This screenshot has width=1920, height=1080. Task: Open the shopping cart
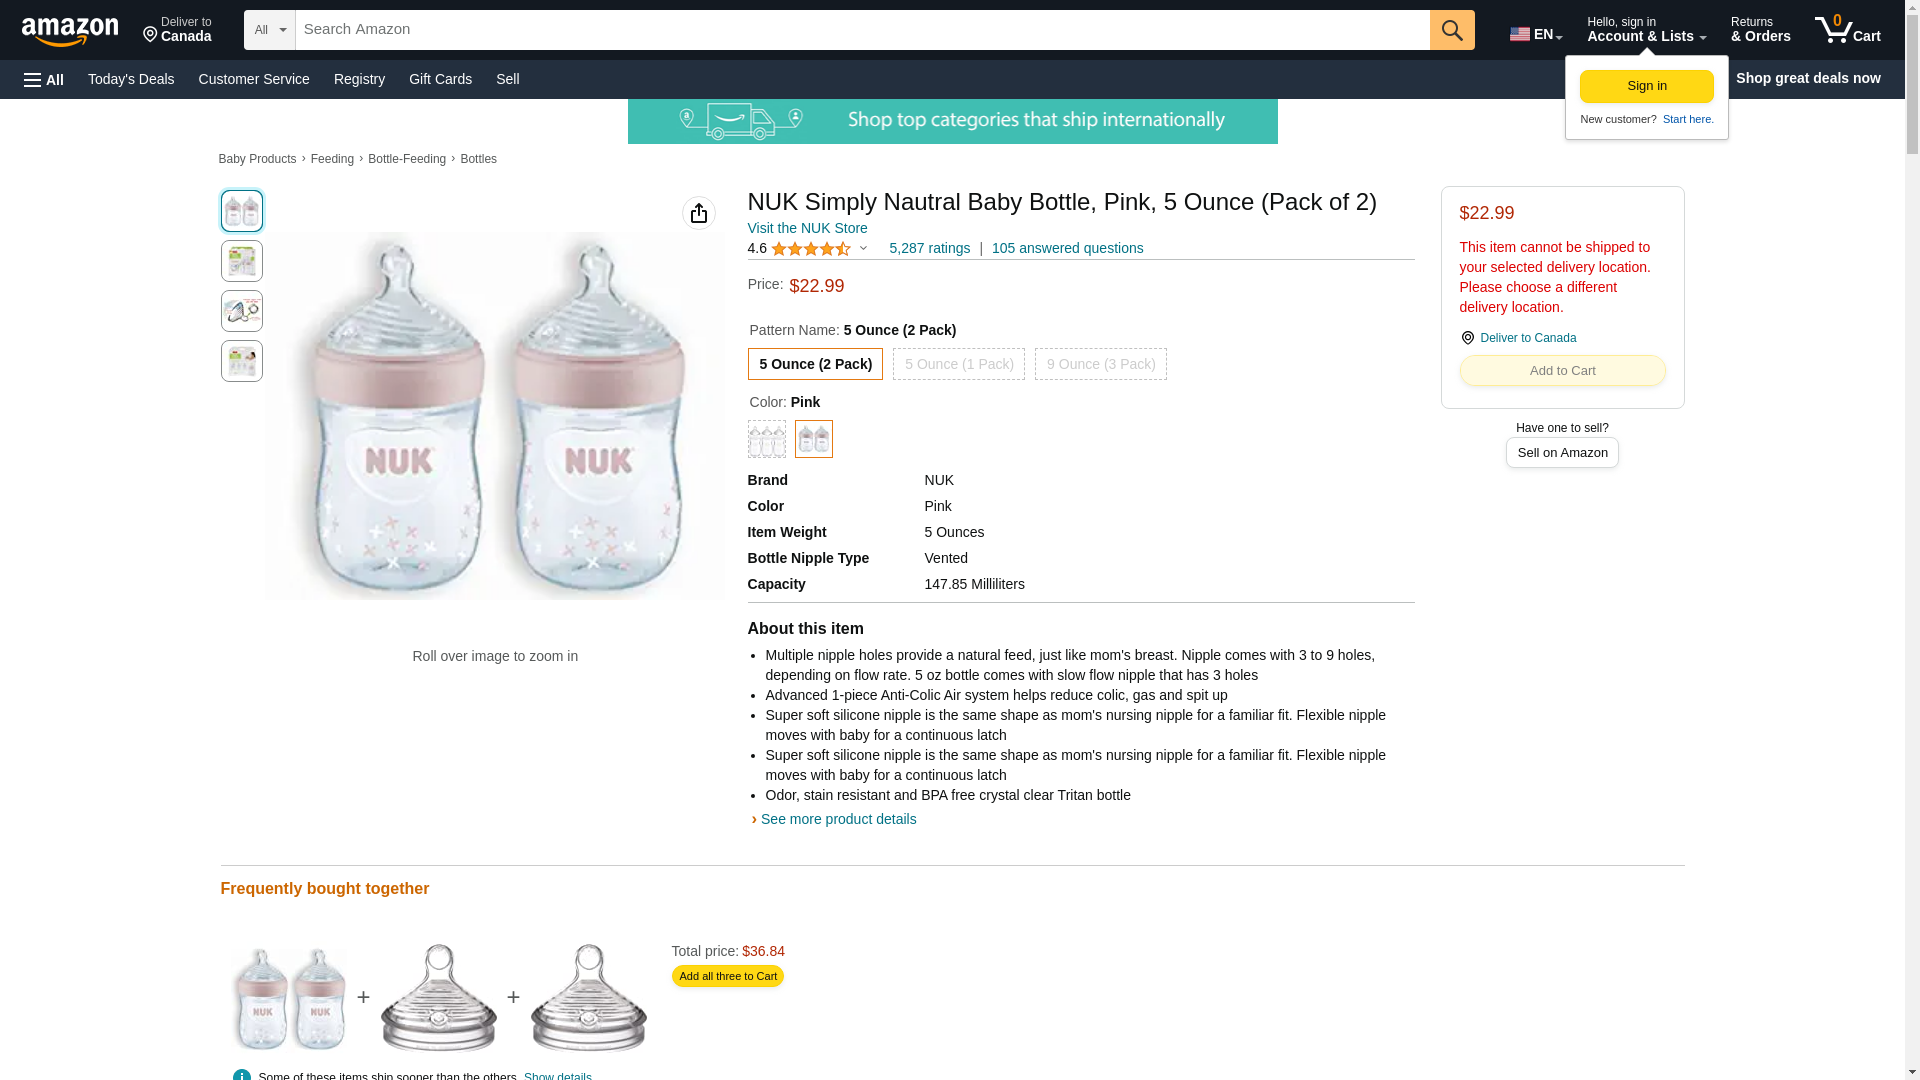(x=1847, y=30)
